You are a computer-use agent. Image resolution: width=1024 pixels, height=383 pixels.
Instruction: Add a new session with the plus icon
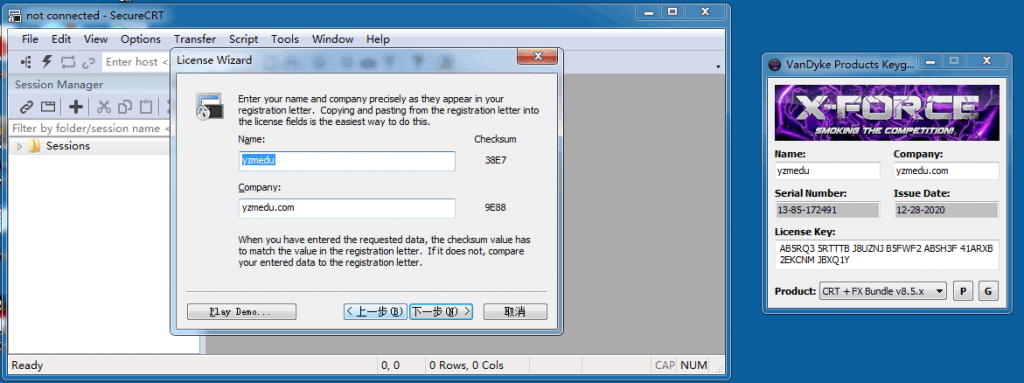(x=76, y=107)
